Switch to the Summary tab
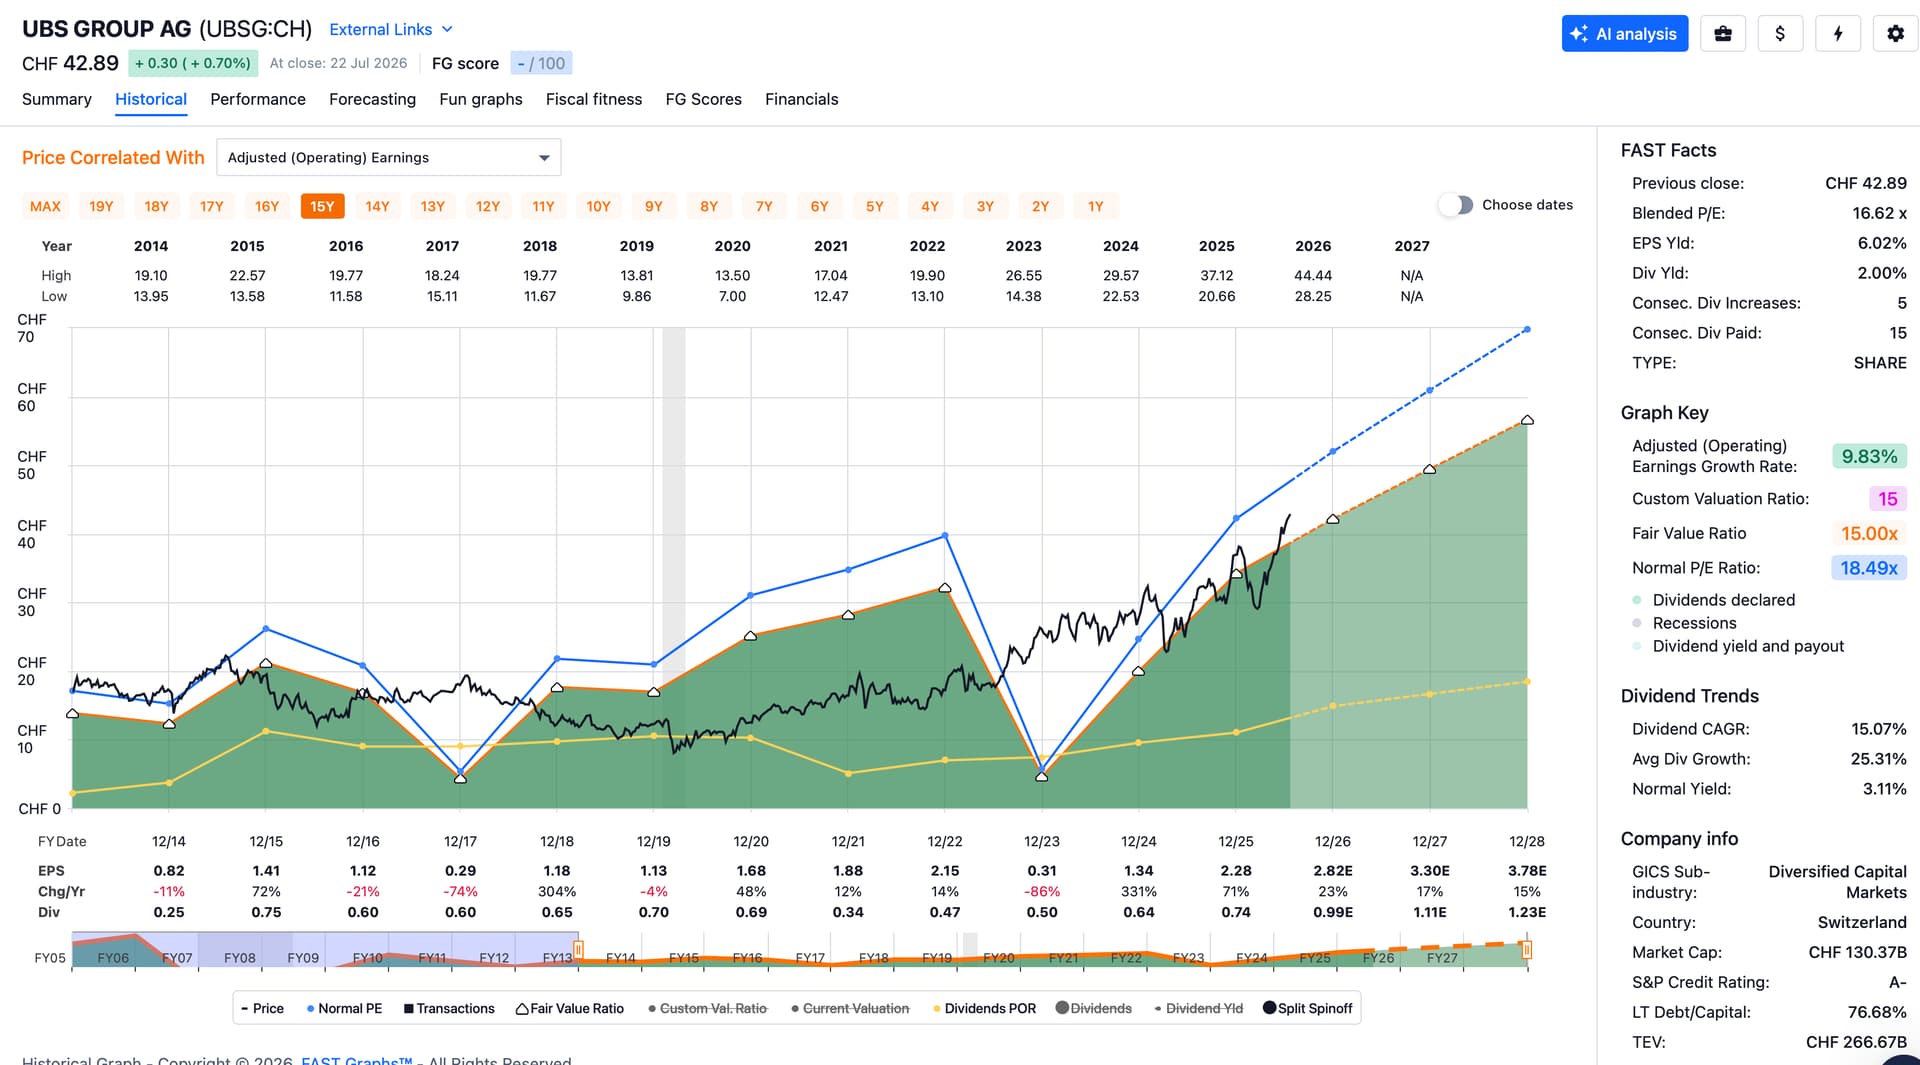The height and width of the screenshot is (1065, 1920). pos(57,99)
